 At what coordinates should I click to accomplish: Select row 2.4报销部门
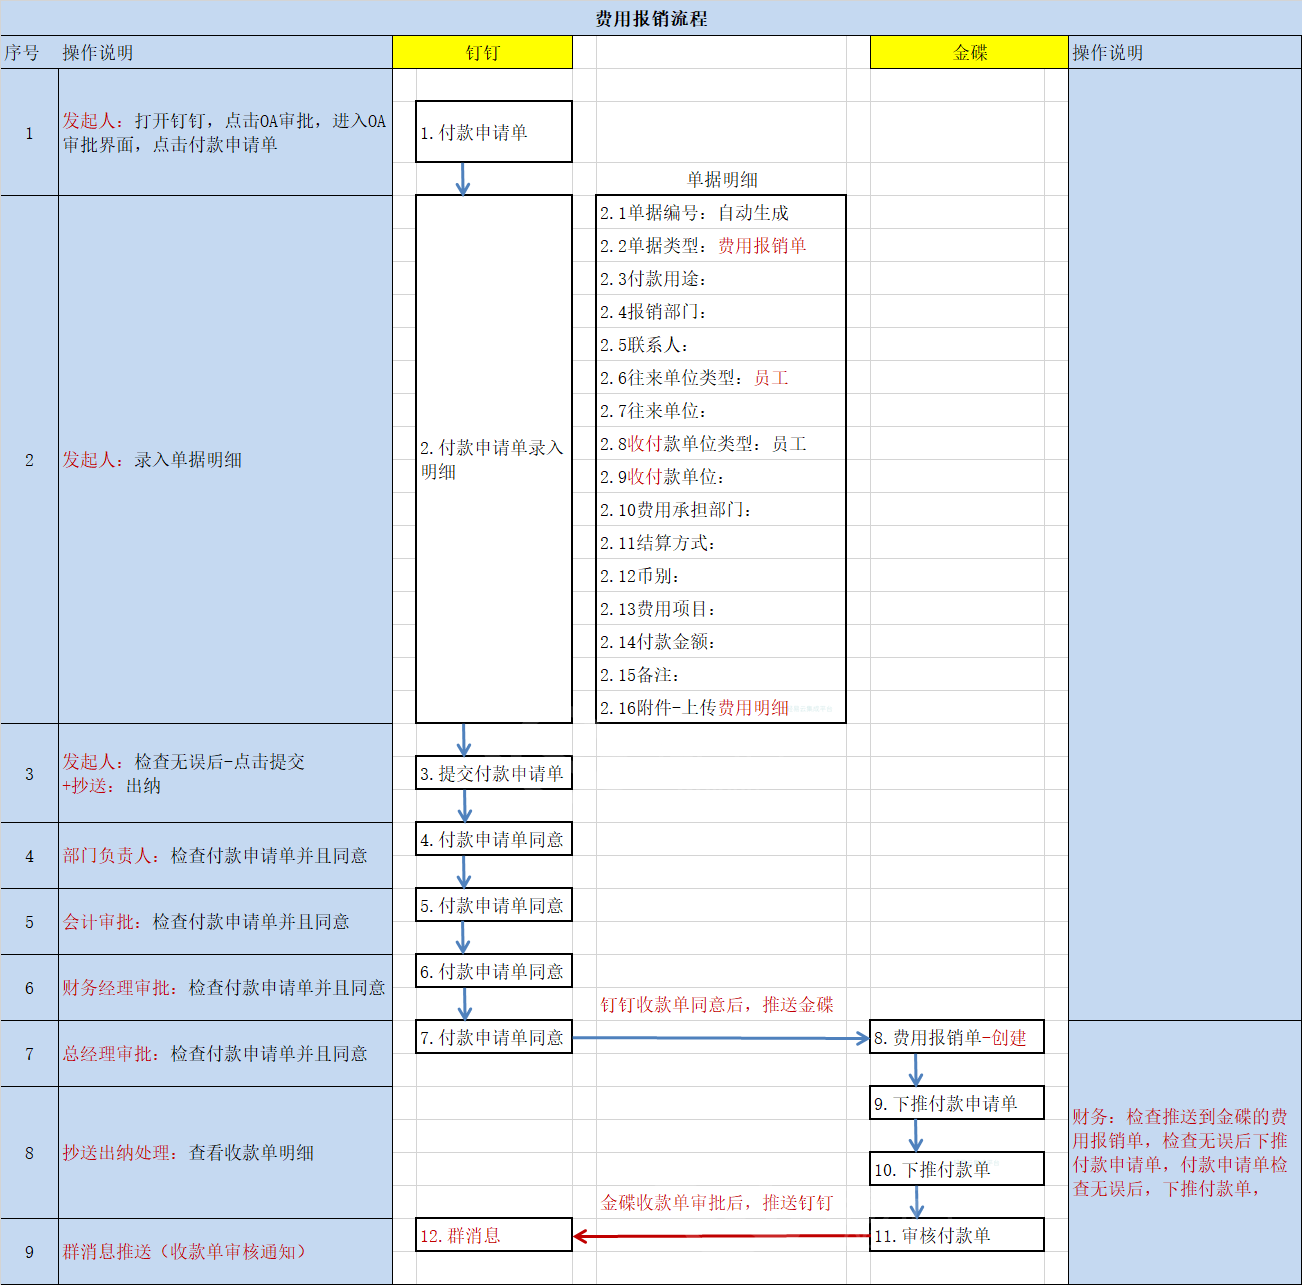[x=721, y=311]
